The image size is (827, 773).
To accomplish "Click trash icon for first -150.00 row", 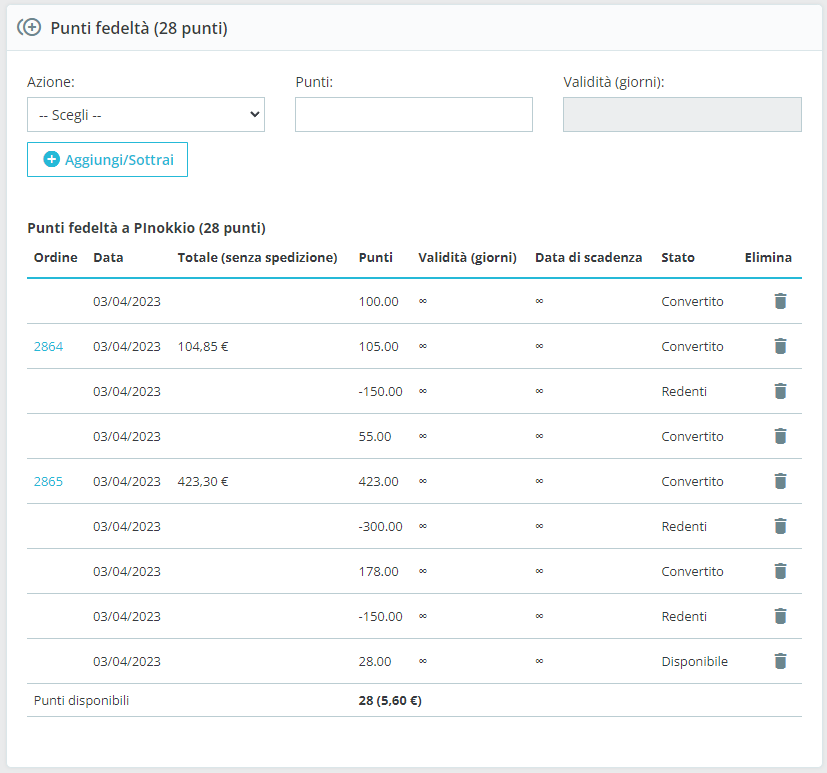I will pos(780,391).
